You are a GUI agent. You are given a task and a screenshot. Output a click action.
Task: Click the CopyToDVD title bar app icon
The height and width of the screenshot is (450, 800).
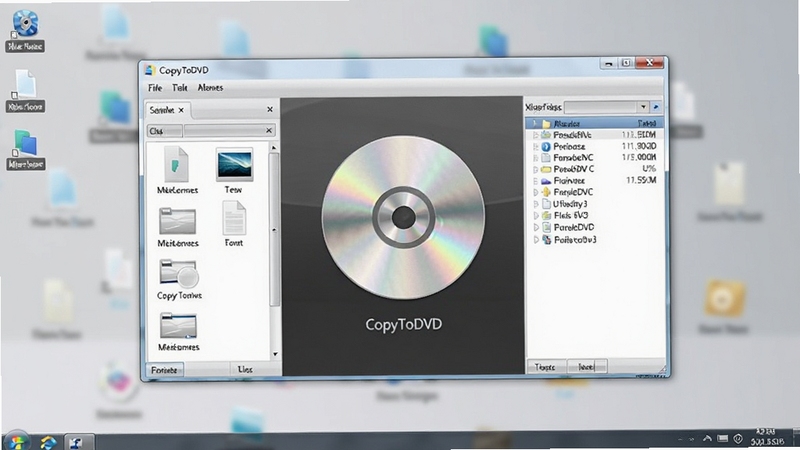[x=150, y=70]
